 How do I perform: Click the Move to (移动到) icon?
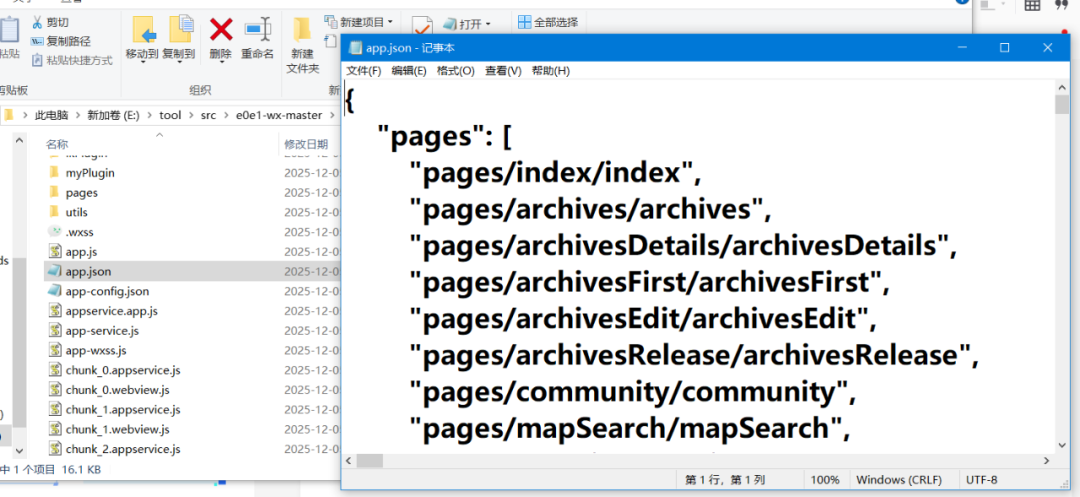click(x=143, y=30)
